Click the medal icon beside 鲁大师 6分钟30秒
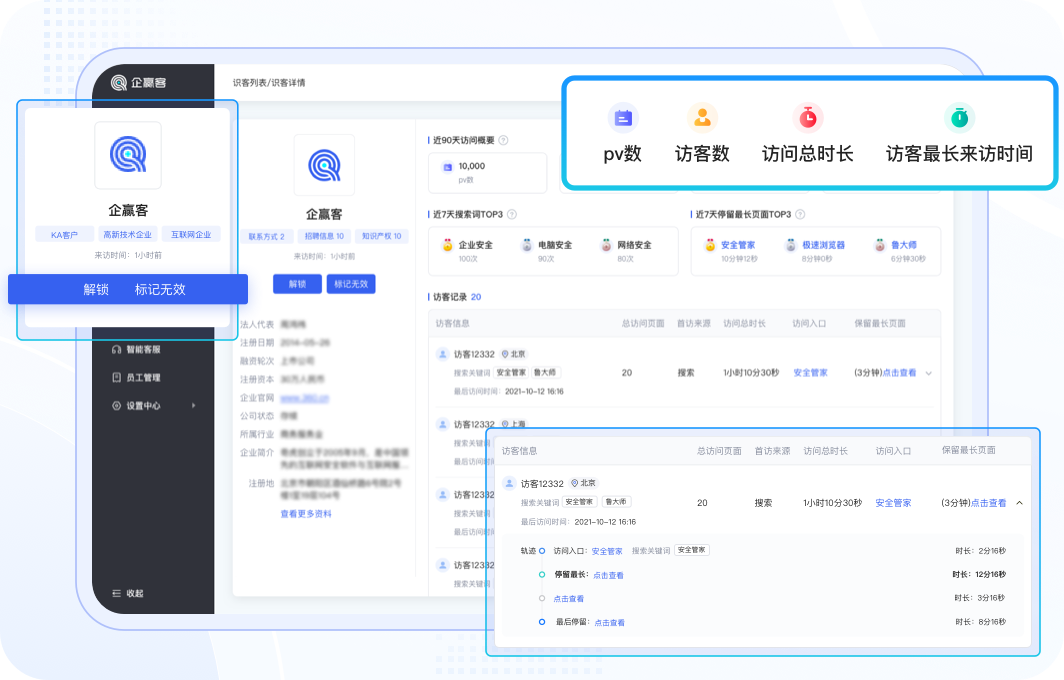 pyautogui.click(x=880, y=245)
